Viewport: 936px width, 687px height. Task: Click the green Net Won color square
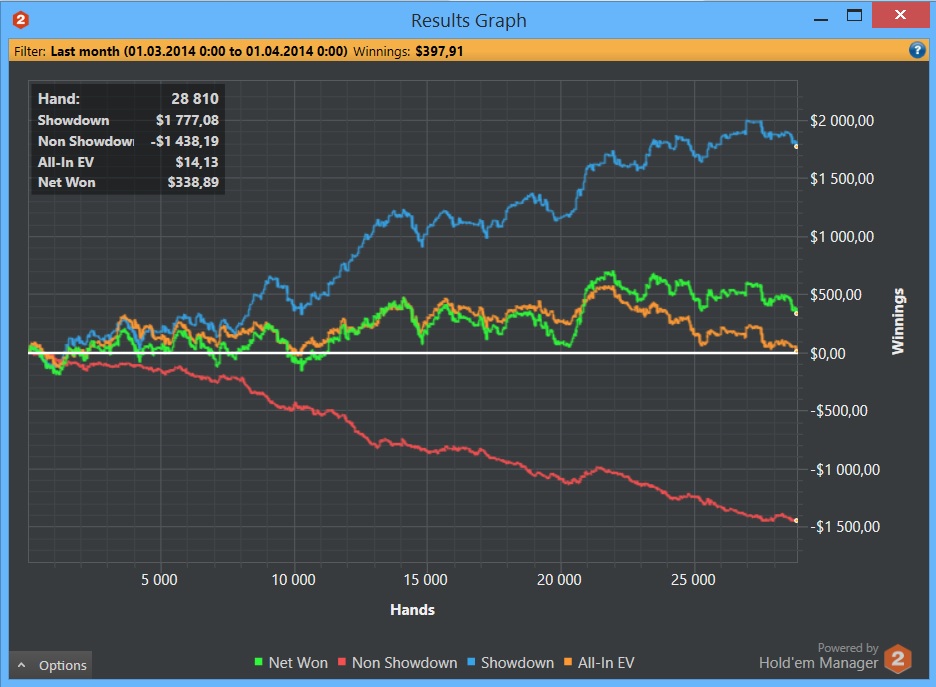coord(258,661)
